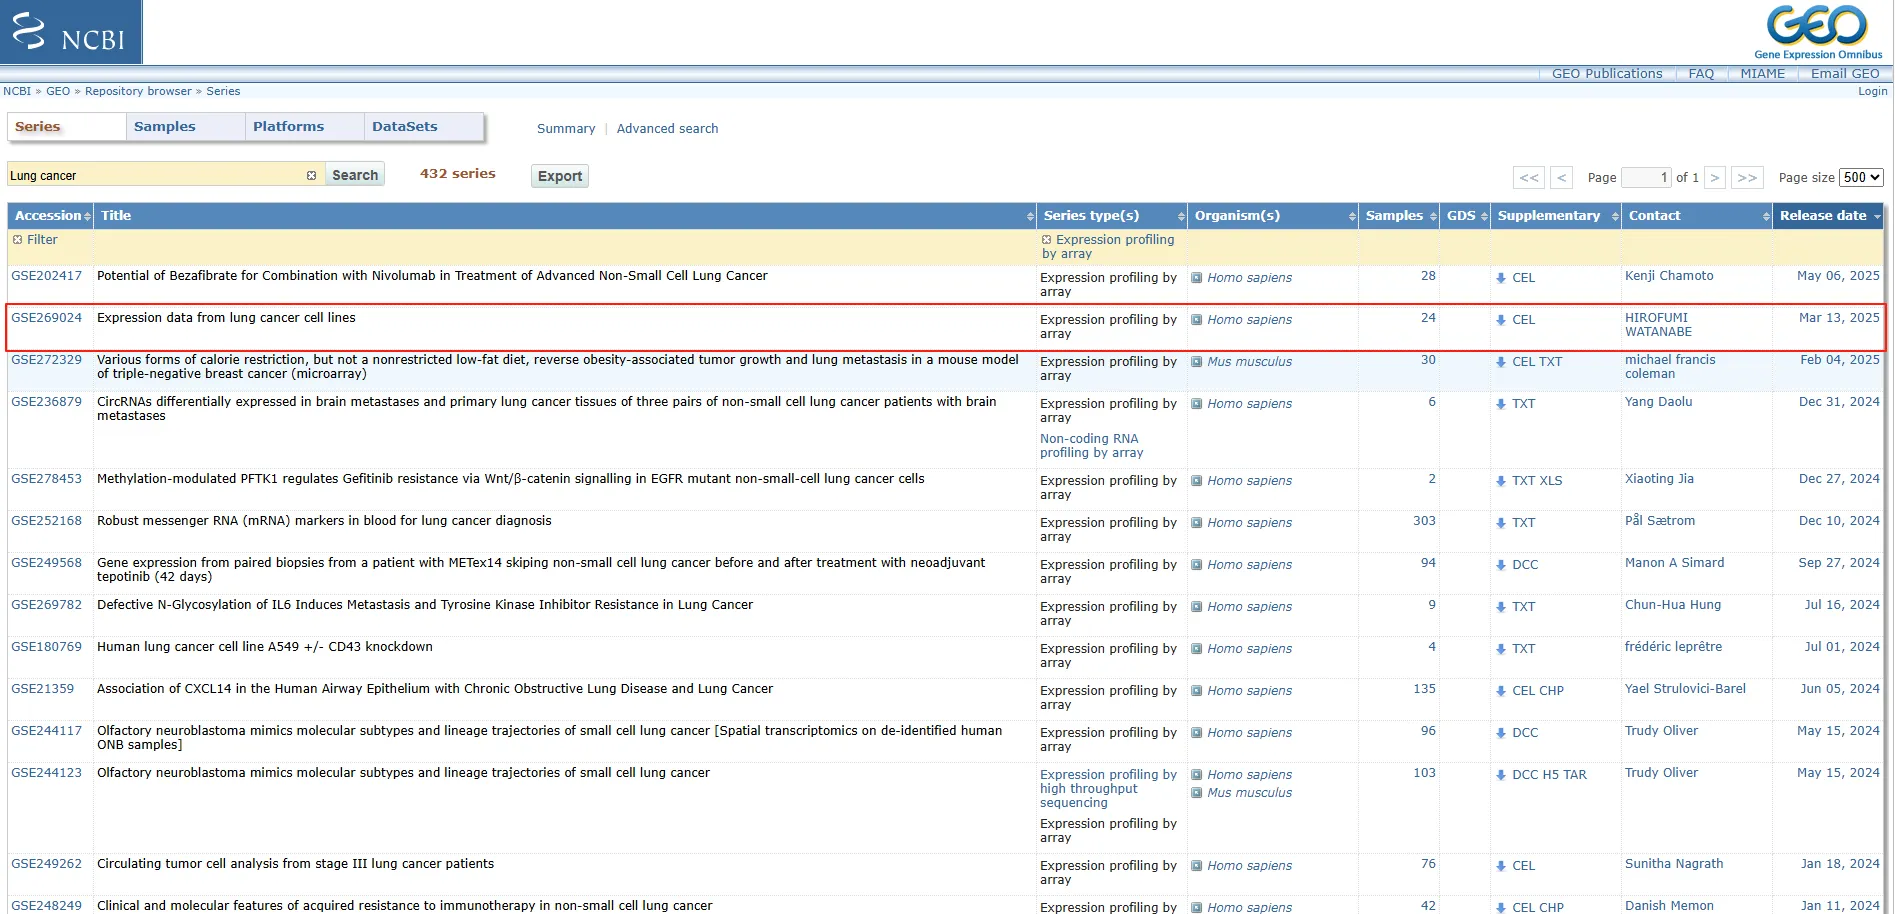Screen dimensions: 1895x914
Task: Click the GEO Gene Expression Omnibus logo
Action: [1817, 31]
